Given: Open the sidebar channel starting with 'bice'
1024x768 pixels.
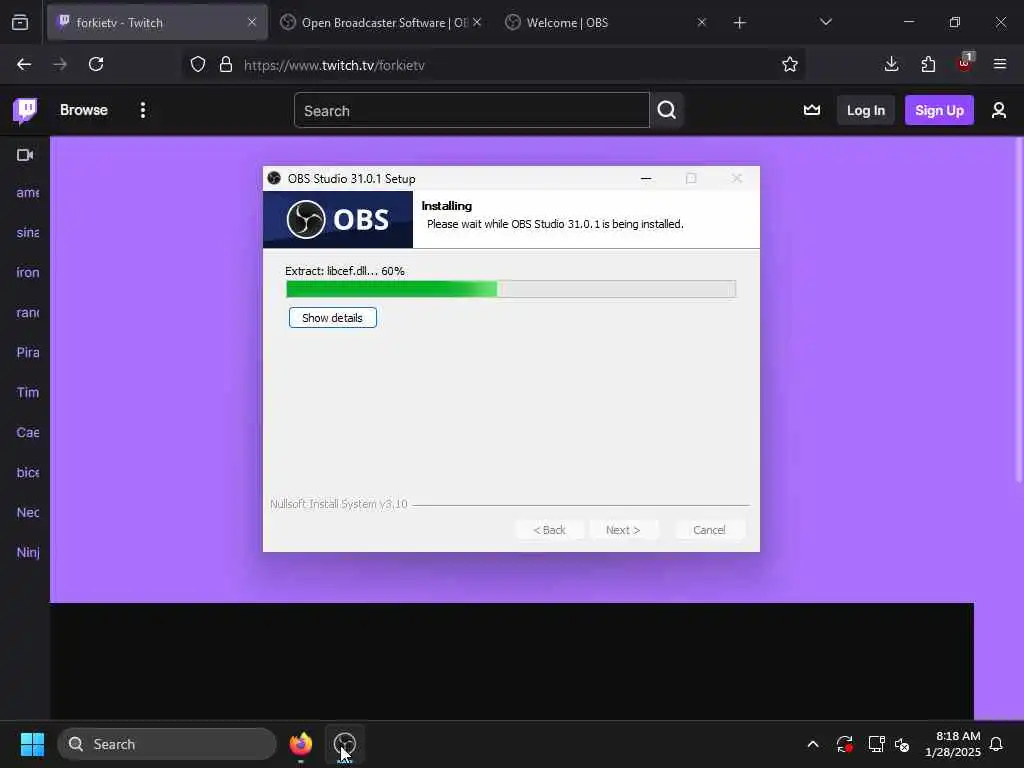Looking at the screenshot, I should pos(27,472).
